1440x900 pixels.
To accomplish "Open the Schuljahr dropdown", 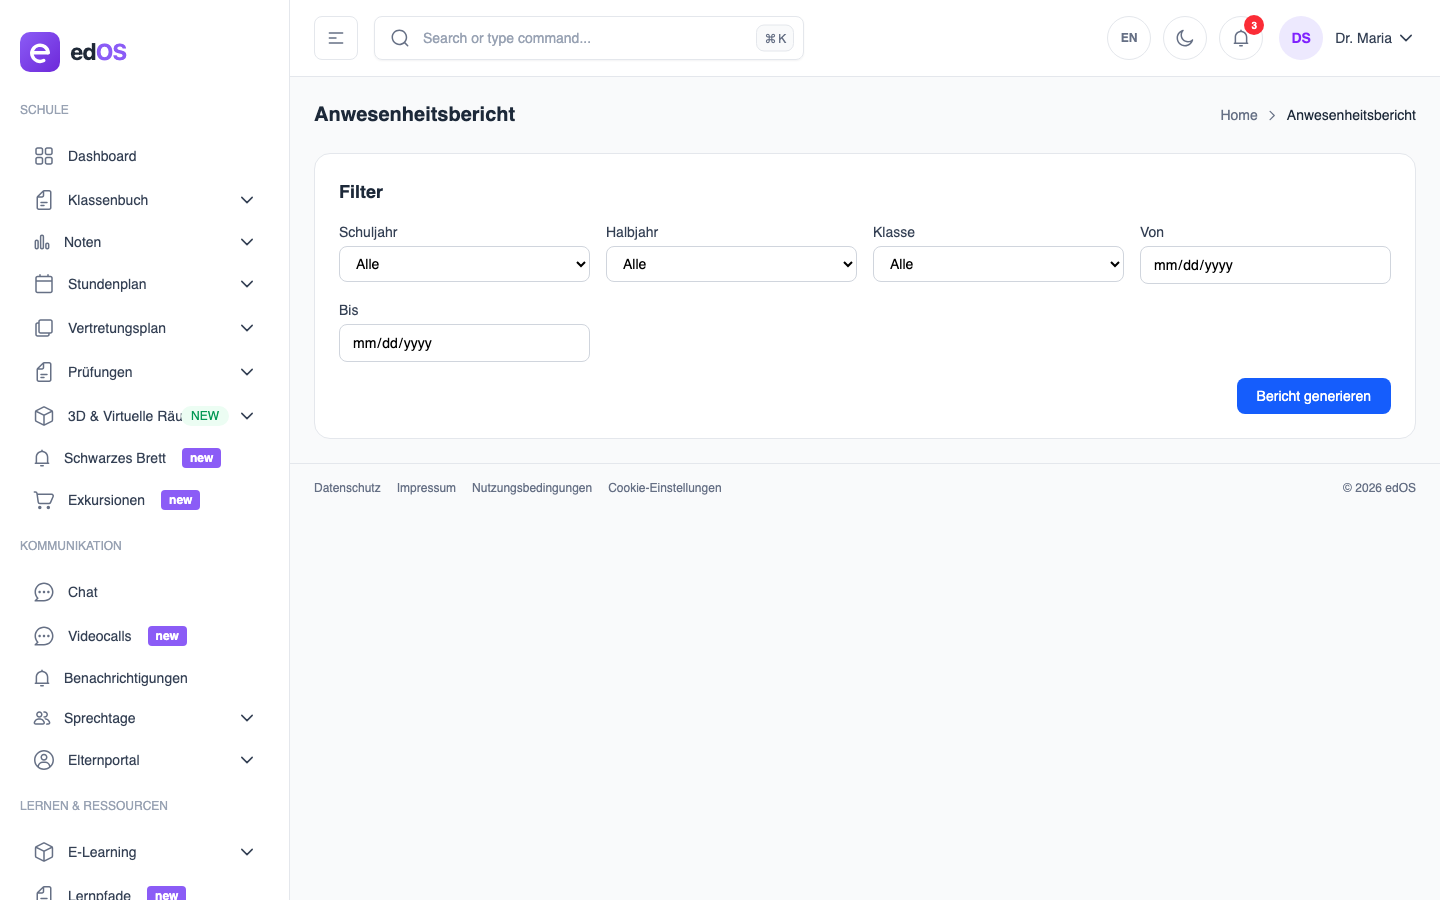I will tap(464, 263).
